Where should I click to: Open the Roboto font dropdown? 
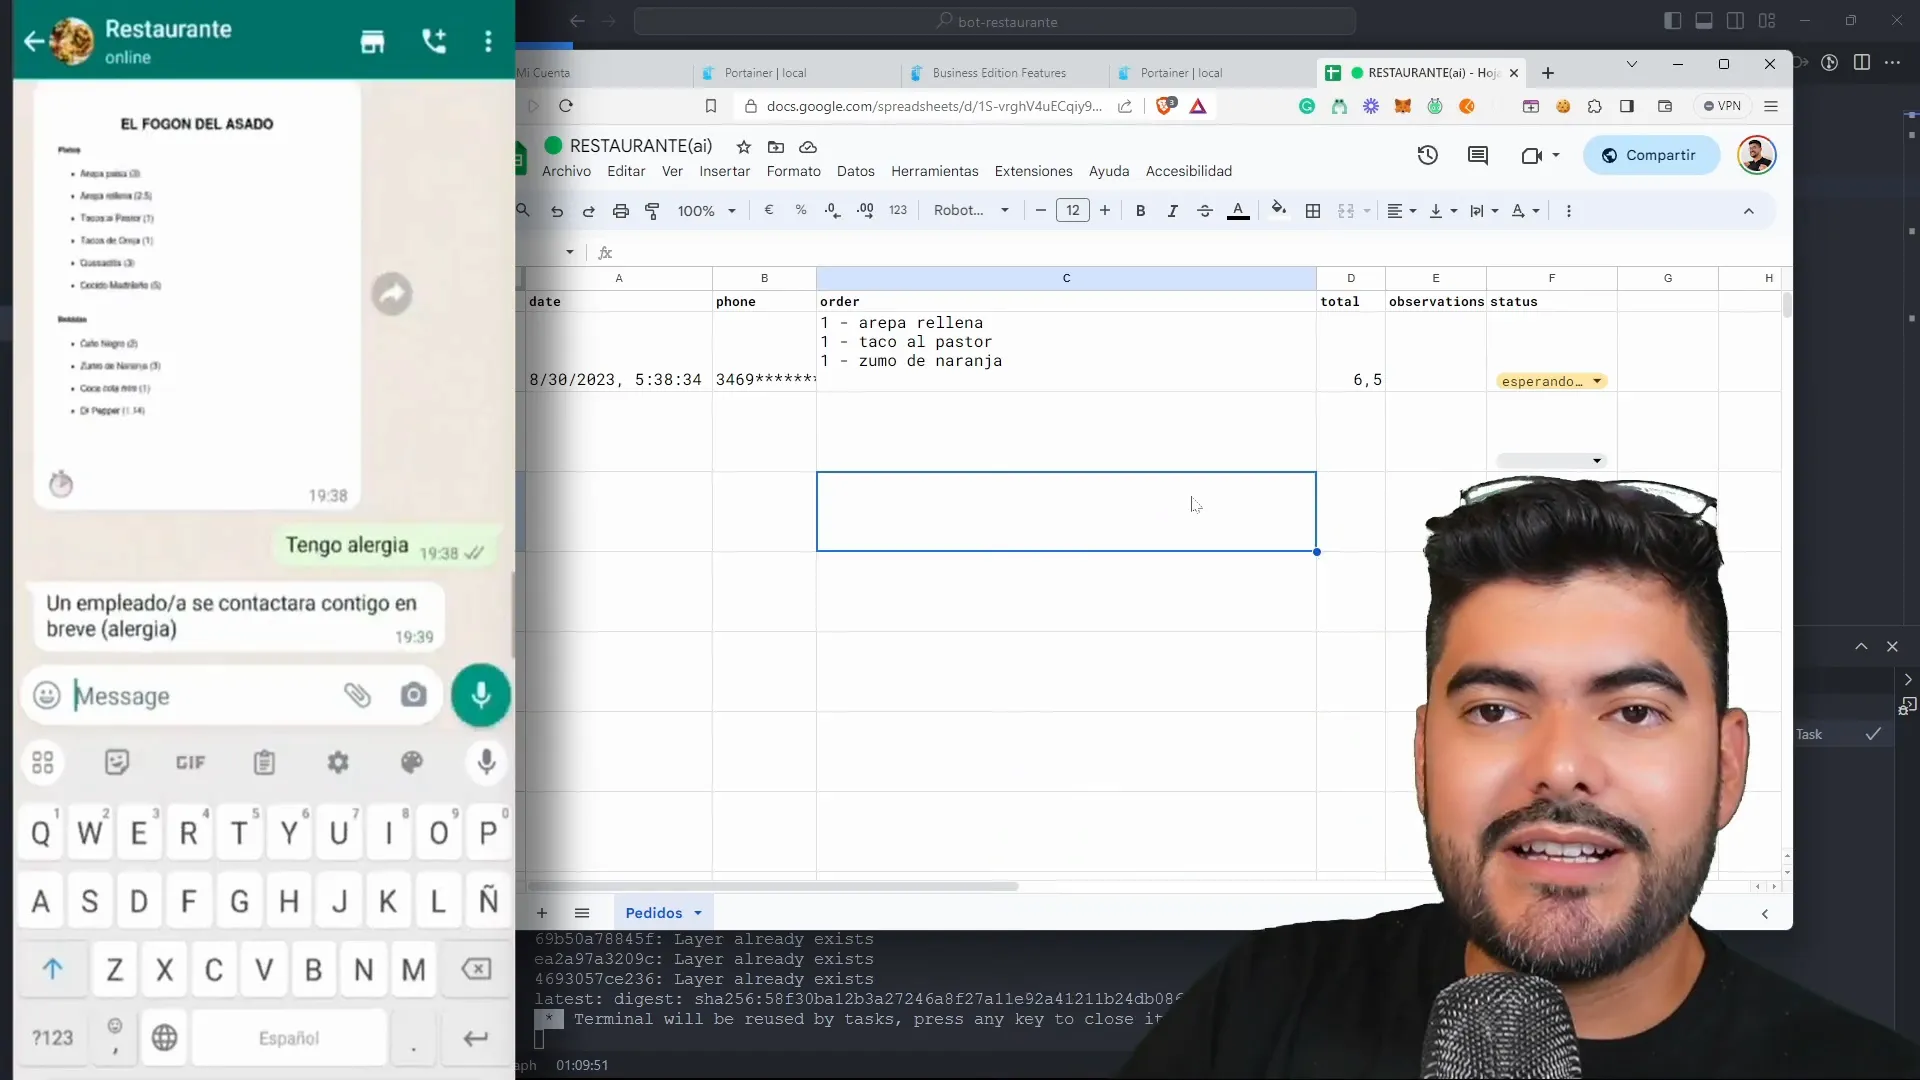(971, 211)
